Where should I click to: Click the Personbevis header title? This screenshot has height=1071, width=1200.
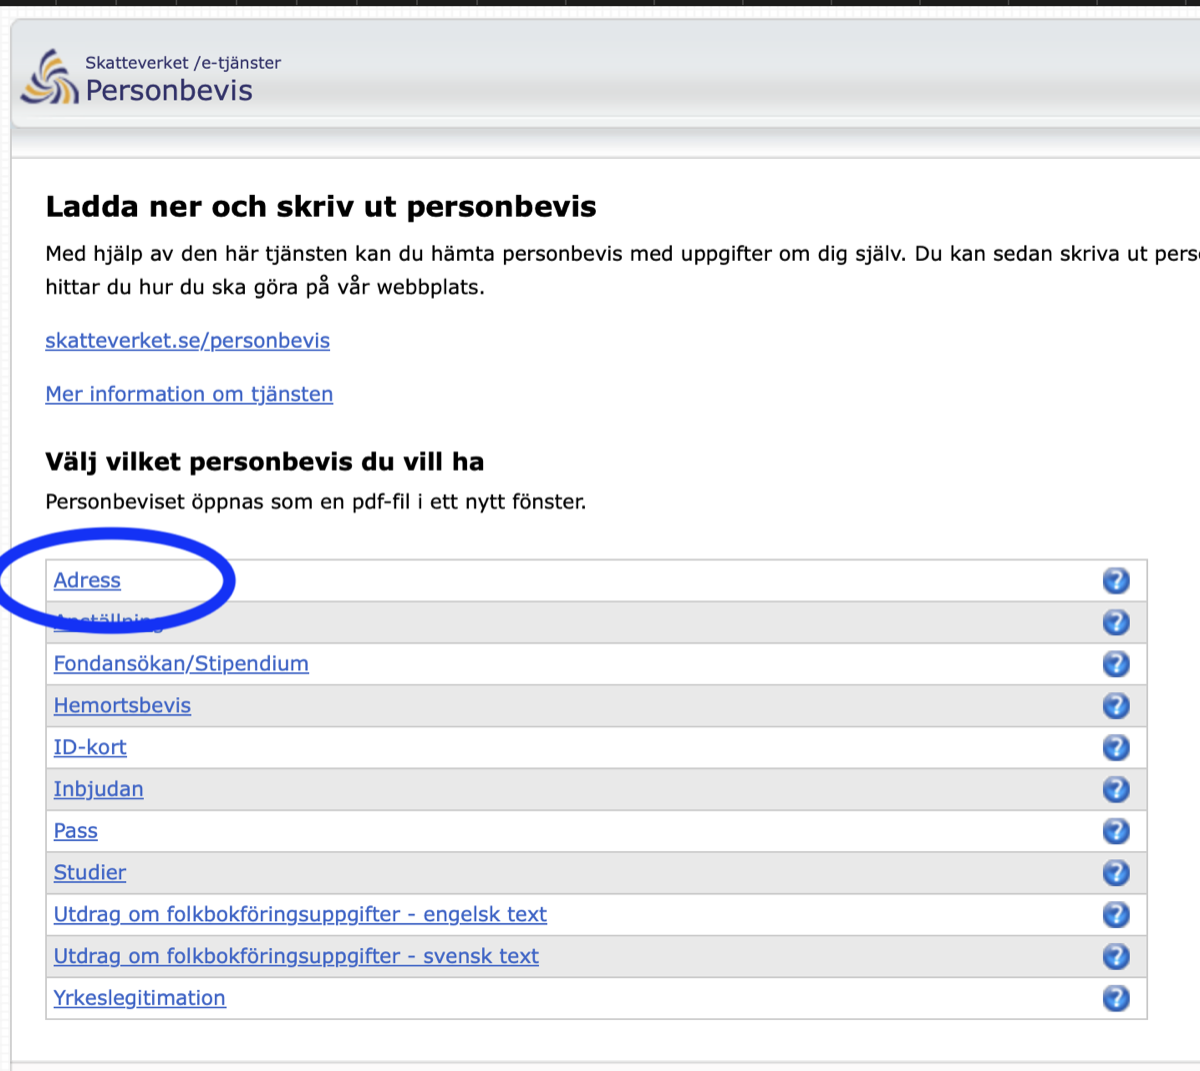tap(169, 91)
